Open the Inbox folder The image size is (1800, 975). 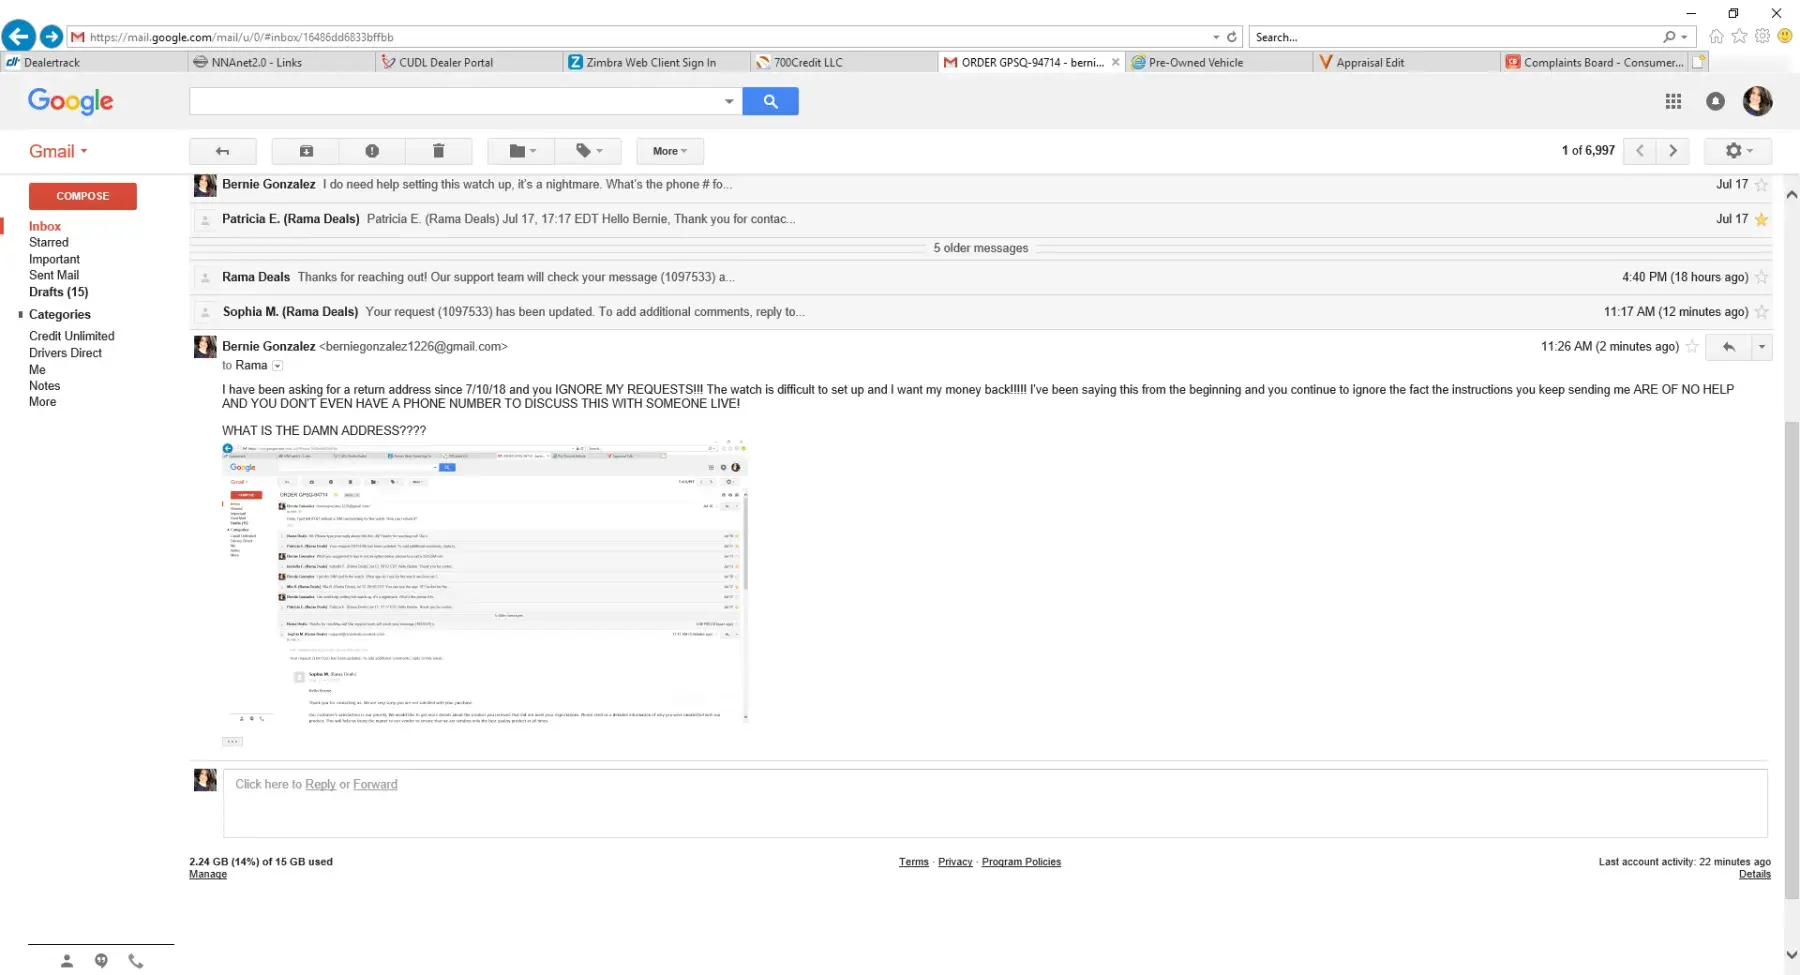(45, 227)
